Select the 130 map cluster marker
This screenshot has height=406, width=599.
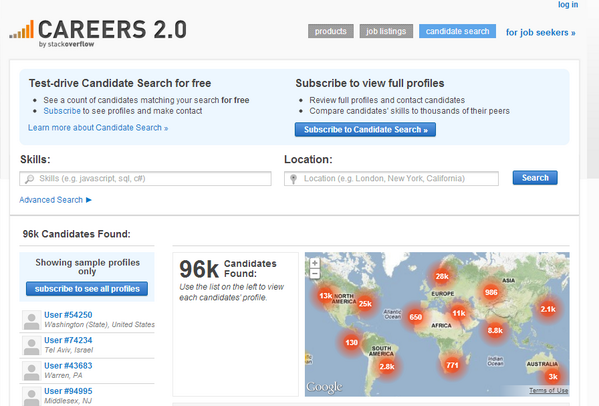pyautogui.click(x=351, y=342)
